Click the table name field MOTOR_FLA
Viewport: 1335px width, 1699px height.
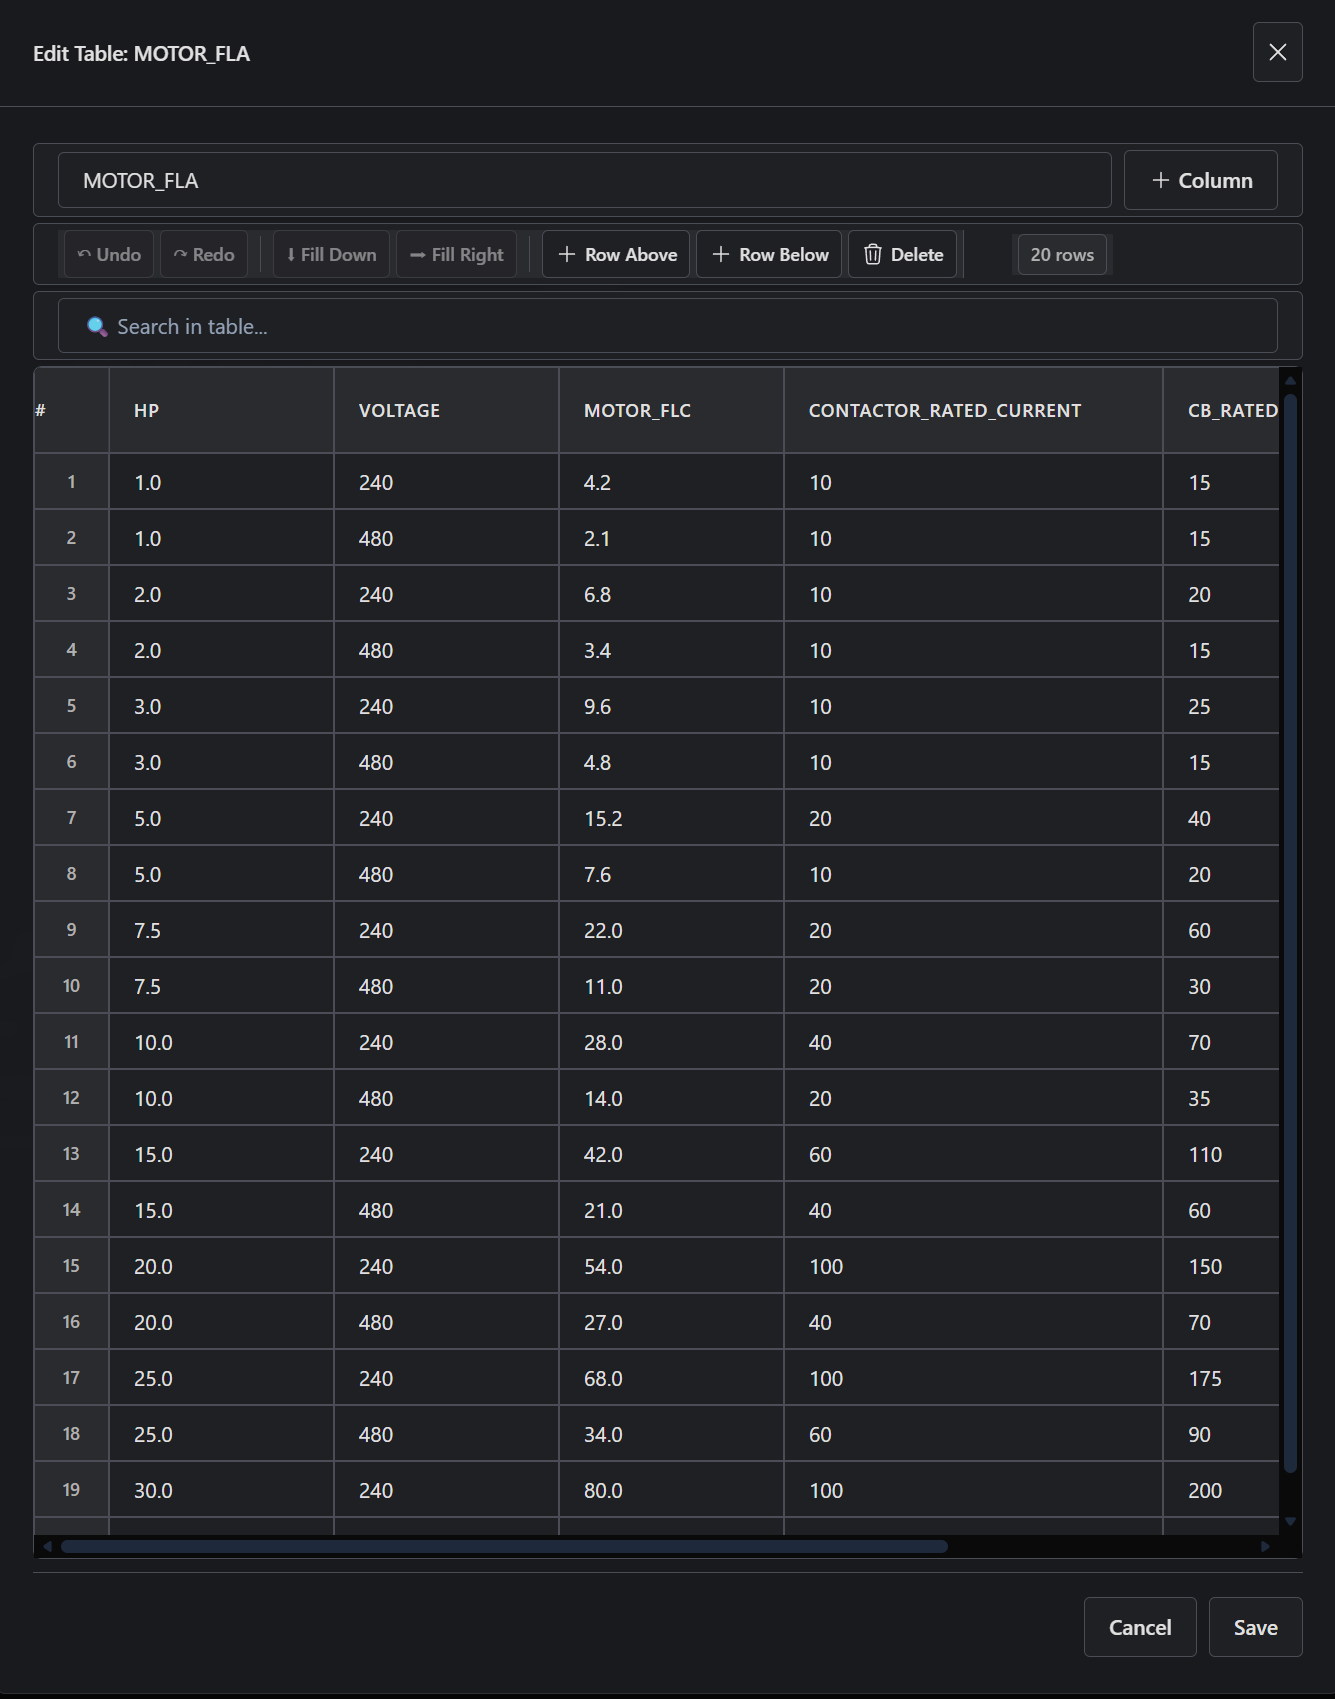point(584,180)
